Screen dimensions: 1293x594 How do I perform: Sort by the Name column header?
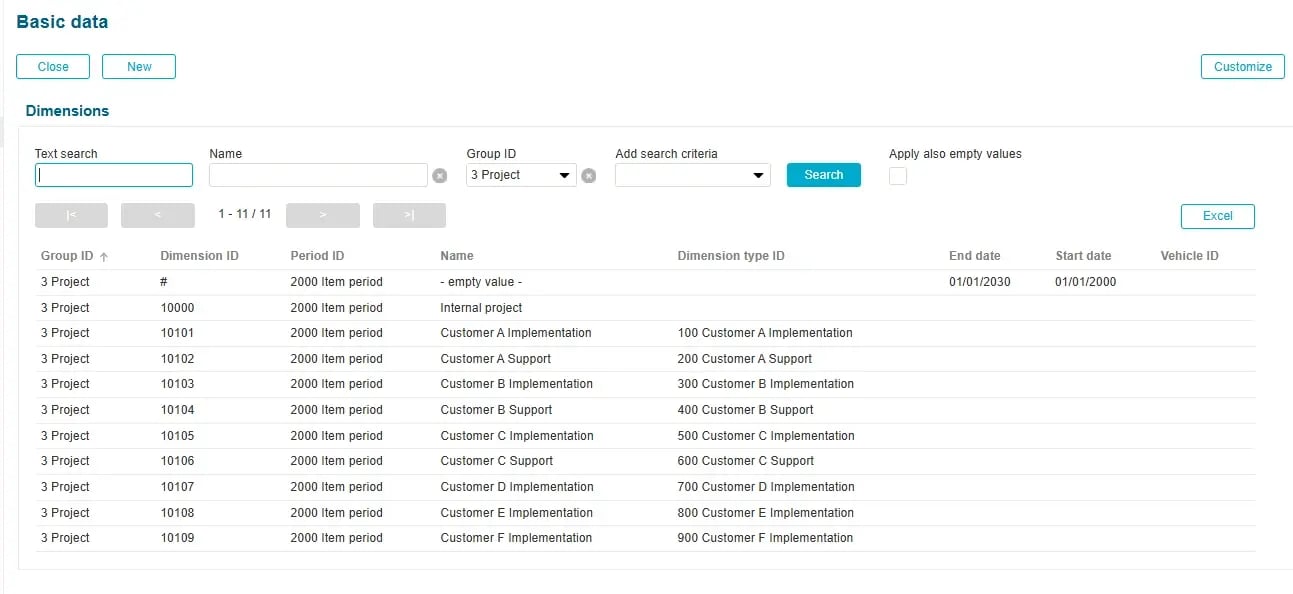(x=456, y=256)
